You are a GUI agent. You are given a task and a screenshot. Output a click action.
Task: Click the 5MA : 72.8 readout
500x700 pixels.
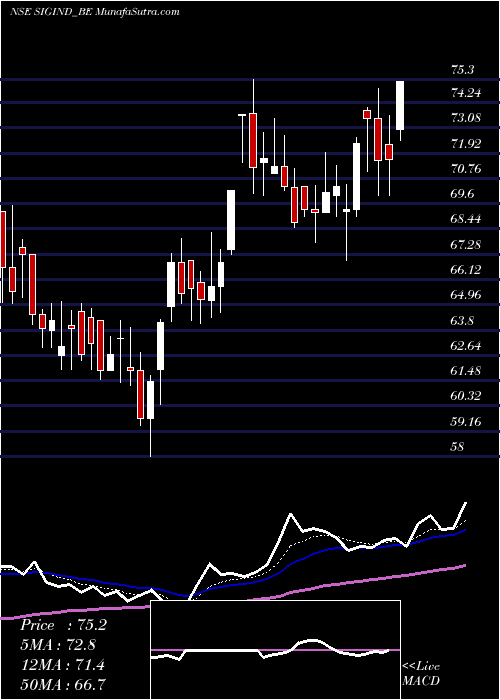(x=58, y=645)
